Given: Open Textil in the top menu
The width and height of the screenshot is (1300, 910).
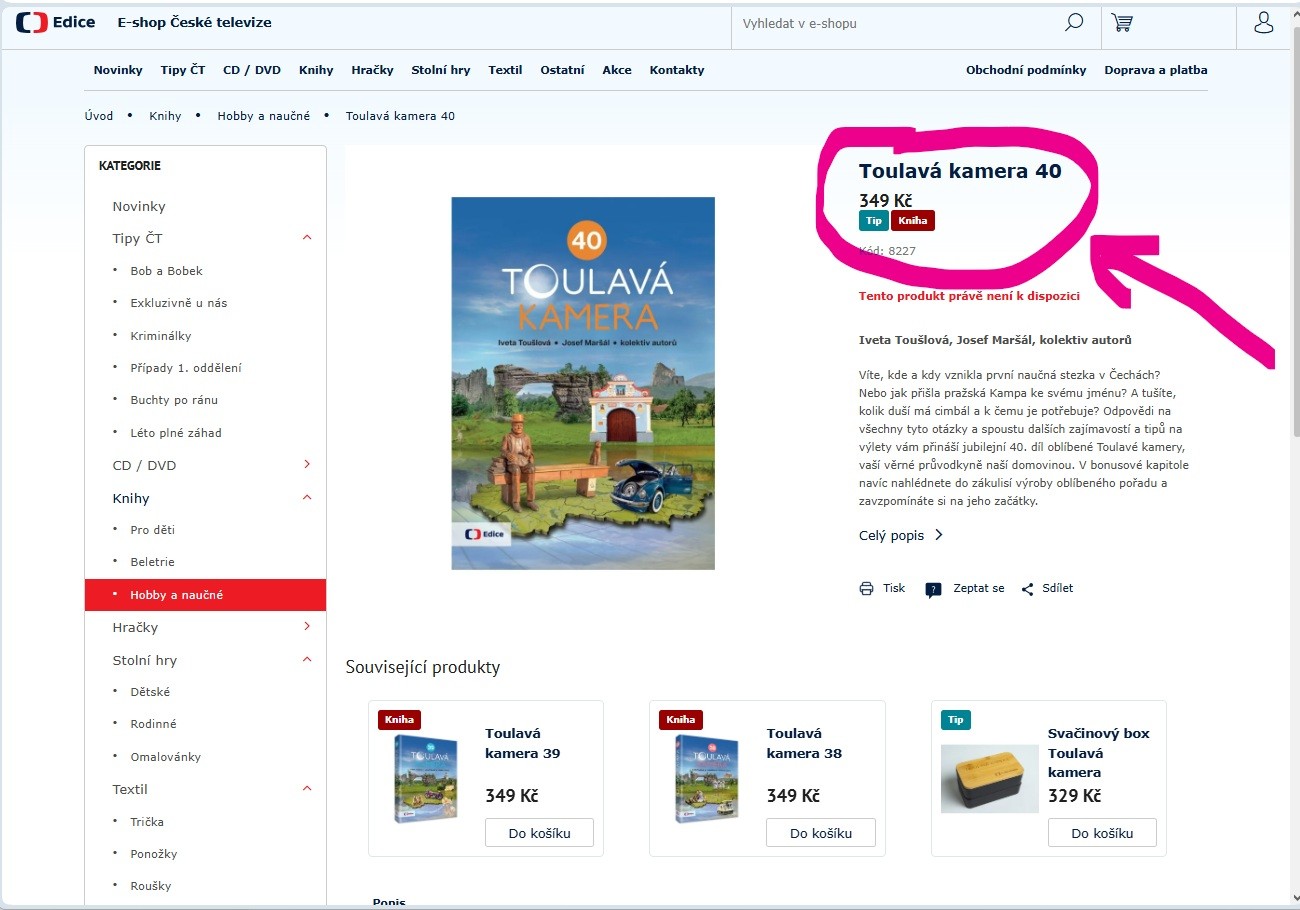Looking at the screenshot, I should (x=505, y=70).
